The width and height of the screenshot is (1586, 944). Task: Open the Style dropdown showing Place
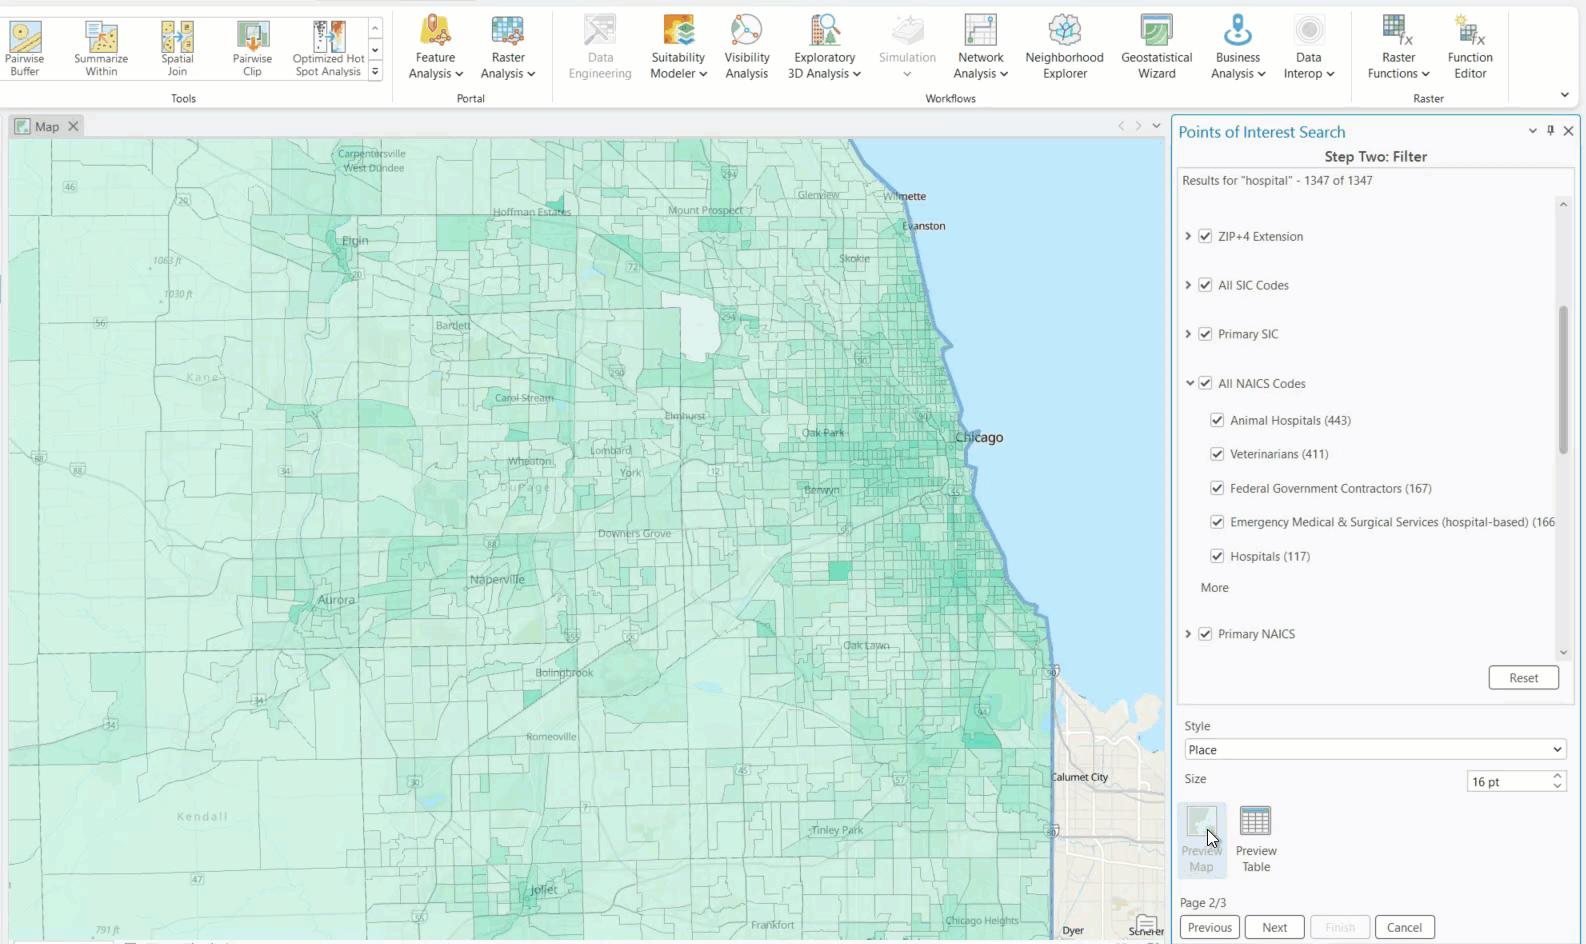tap(1375, 750)
